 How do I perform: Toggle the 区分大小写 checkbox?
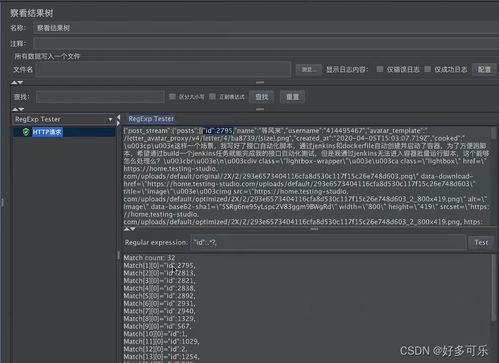pyautogui.click(x=172, y=97)
